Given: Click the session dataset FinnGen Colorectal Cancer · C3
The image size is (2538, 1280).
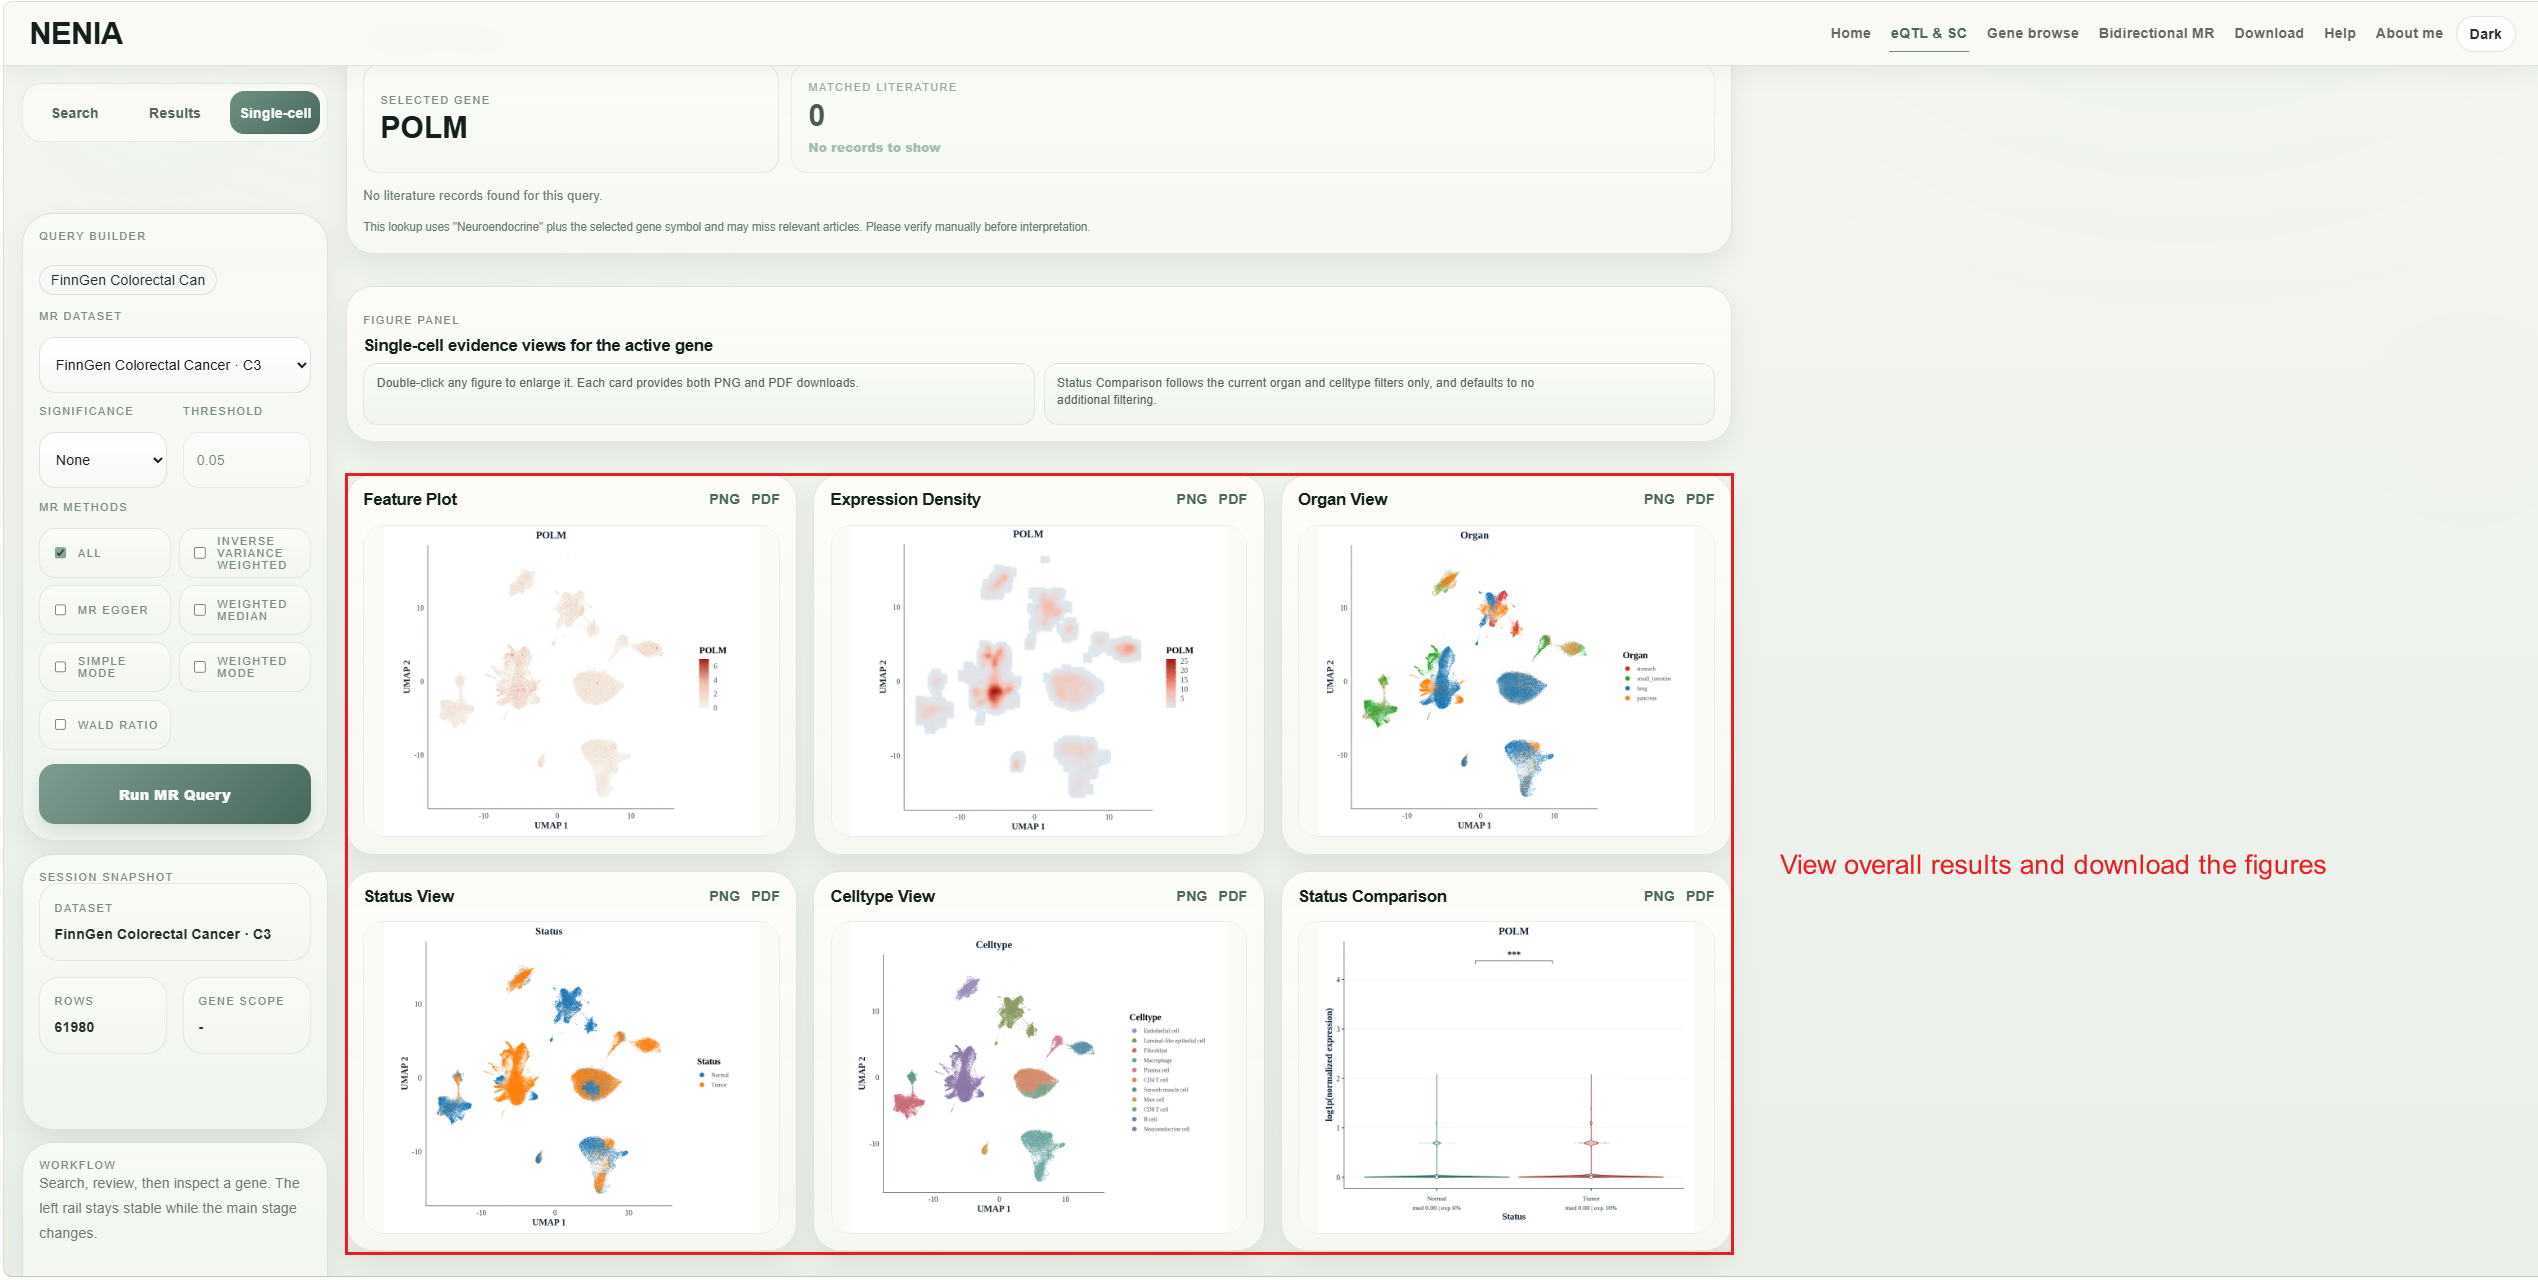Looking at the screenshot, I should pyautogui.click(x=162, y=934).
